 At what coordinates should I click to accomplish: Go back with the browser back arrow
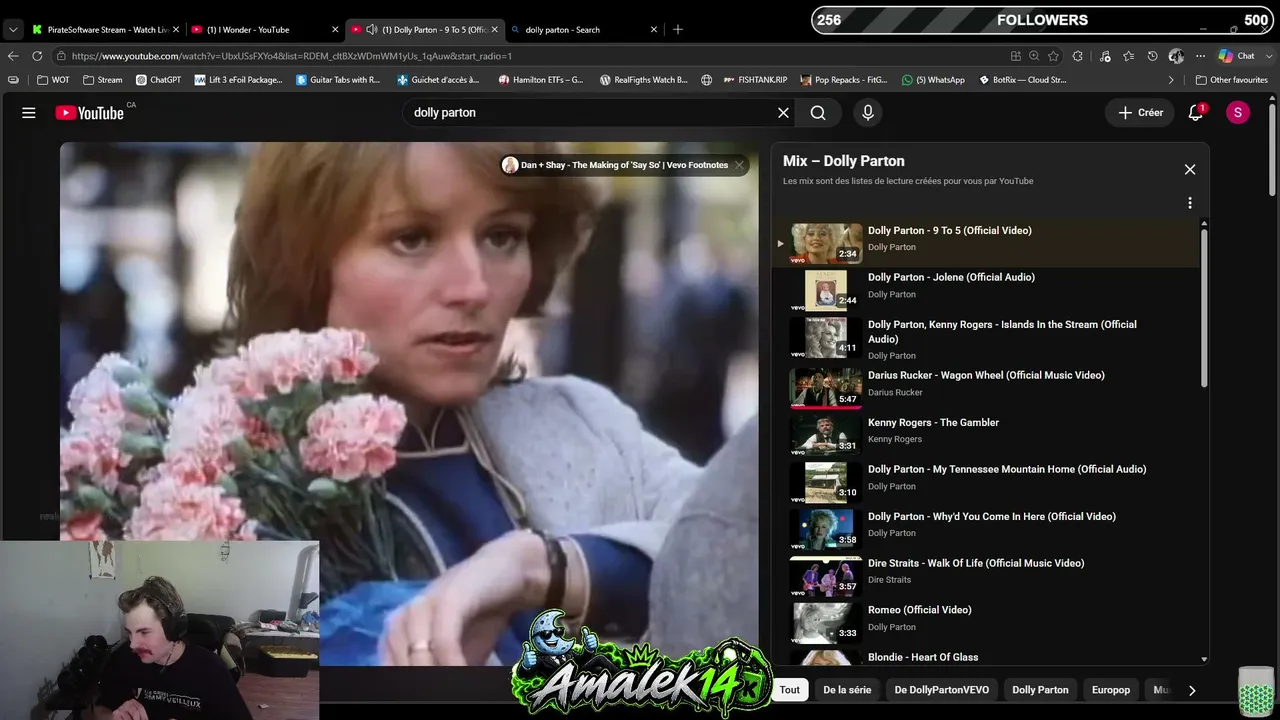pyautogui.click(x=13, y=56)
